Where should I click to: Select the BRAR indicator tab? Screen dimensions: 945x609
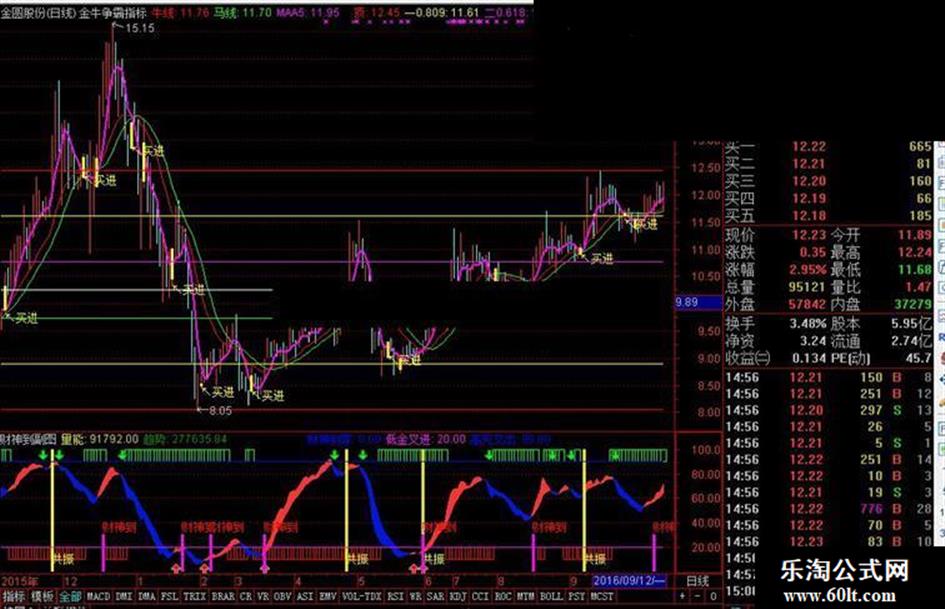point(223,596)
